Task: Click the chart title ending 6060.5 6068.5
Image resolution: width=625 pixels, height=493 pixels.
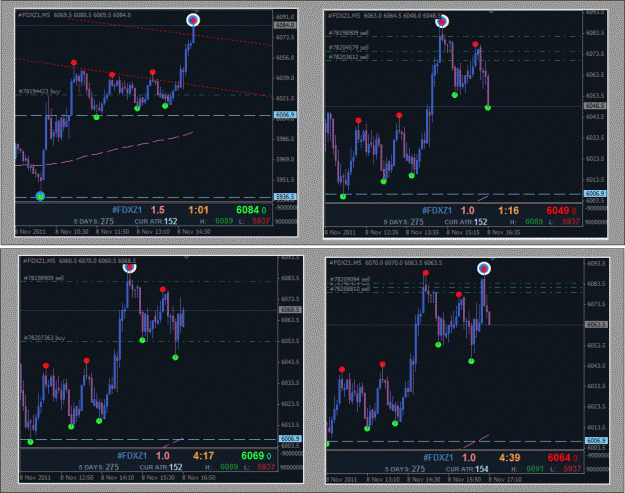Action: pos(80,261)
